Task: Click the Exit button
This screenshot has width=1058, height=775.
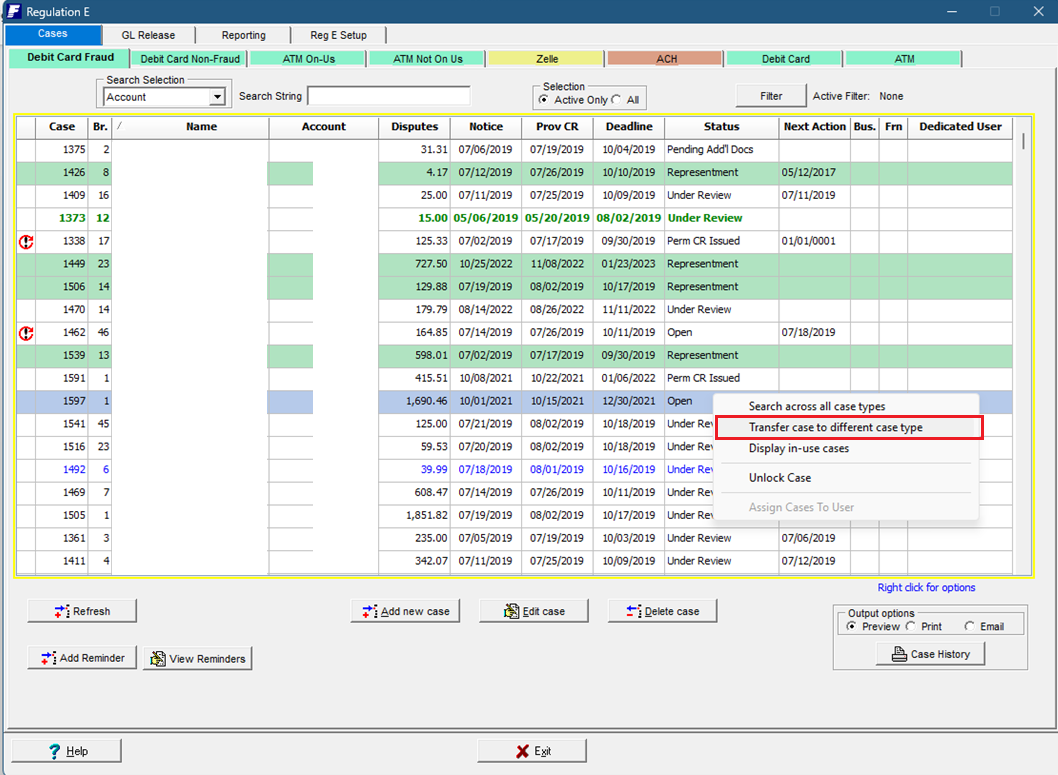Action: (x=532, y=751)
